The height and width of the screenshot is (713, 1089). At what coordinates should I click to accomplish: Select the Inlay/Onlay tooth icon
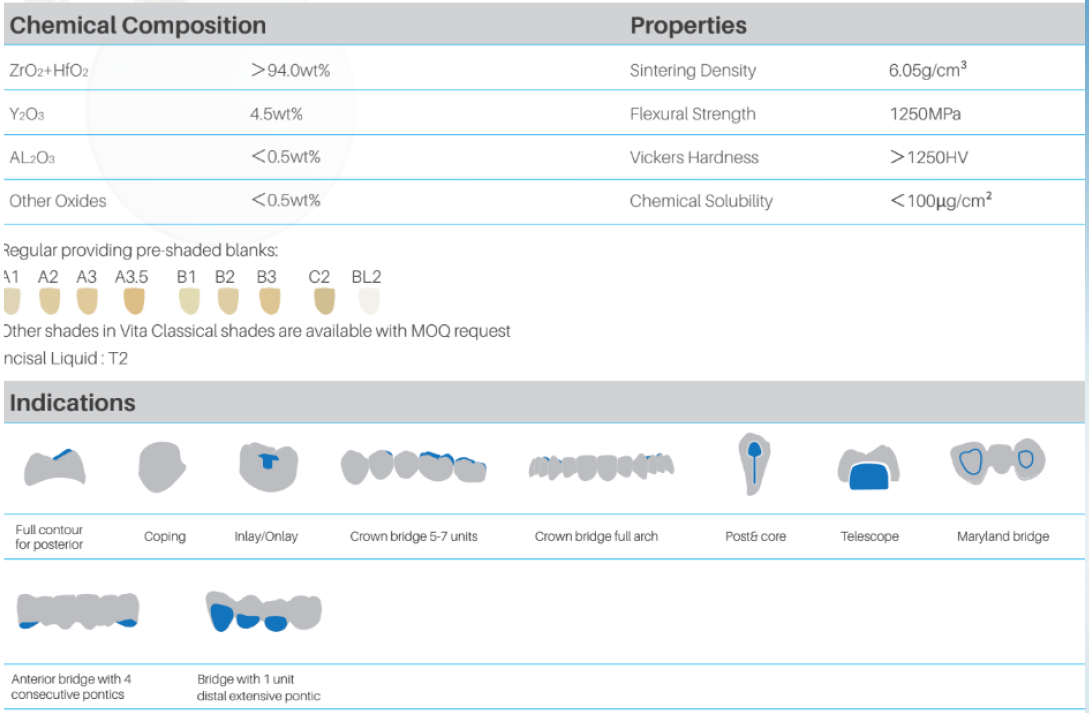pyautogui.click(x=268, y=467)
